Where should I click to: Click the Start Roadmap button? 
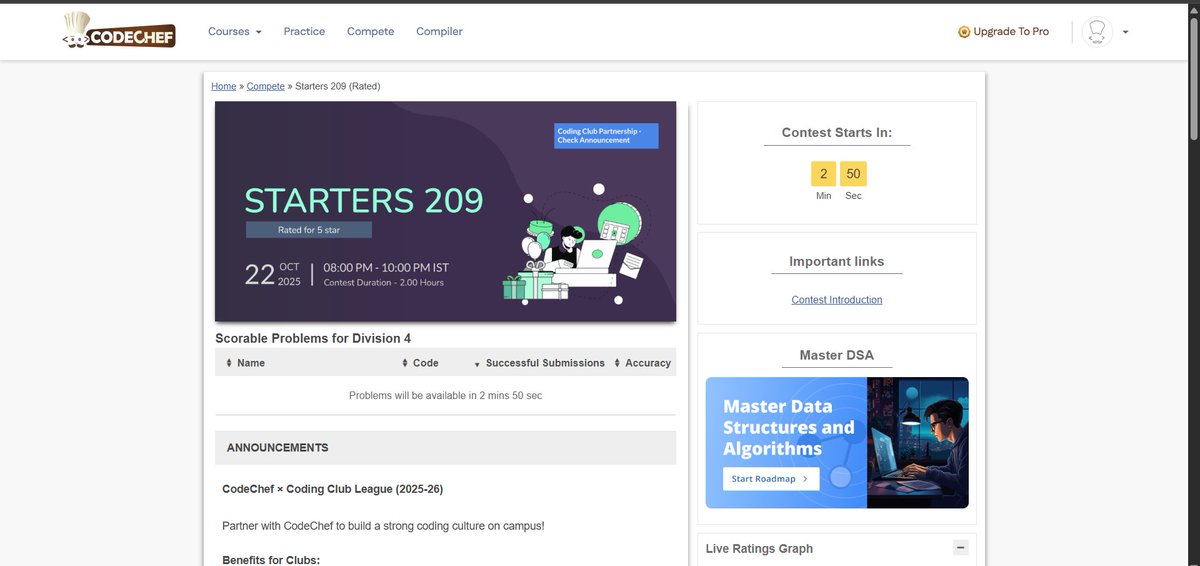point(771,479)
